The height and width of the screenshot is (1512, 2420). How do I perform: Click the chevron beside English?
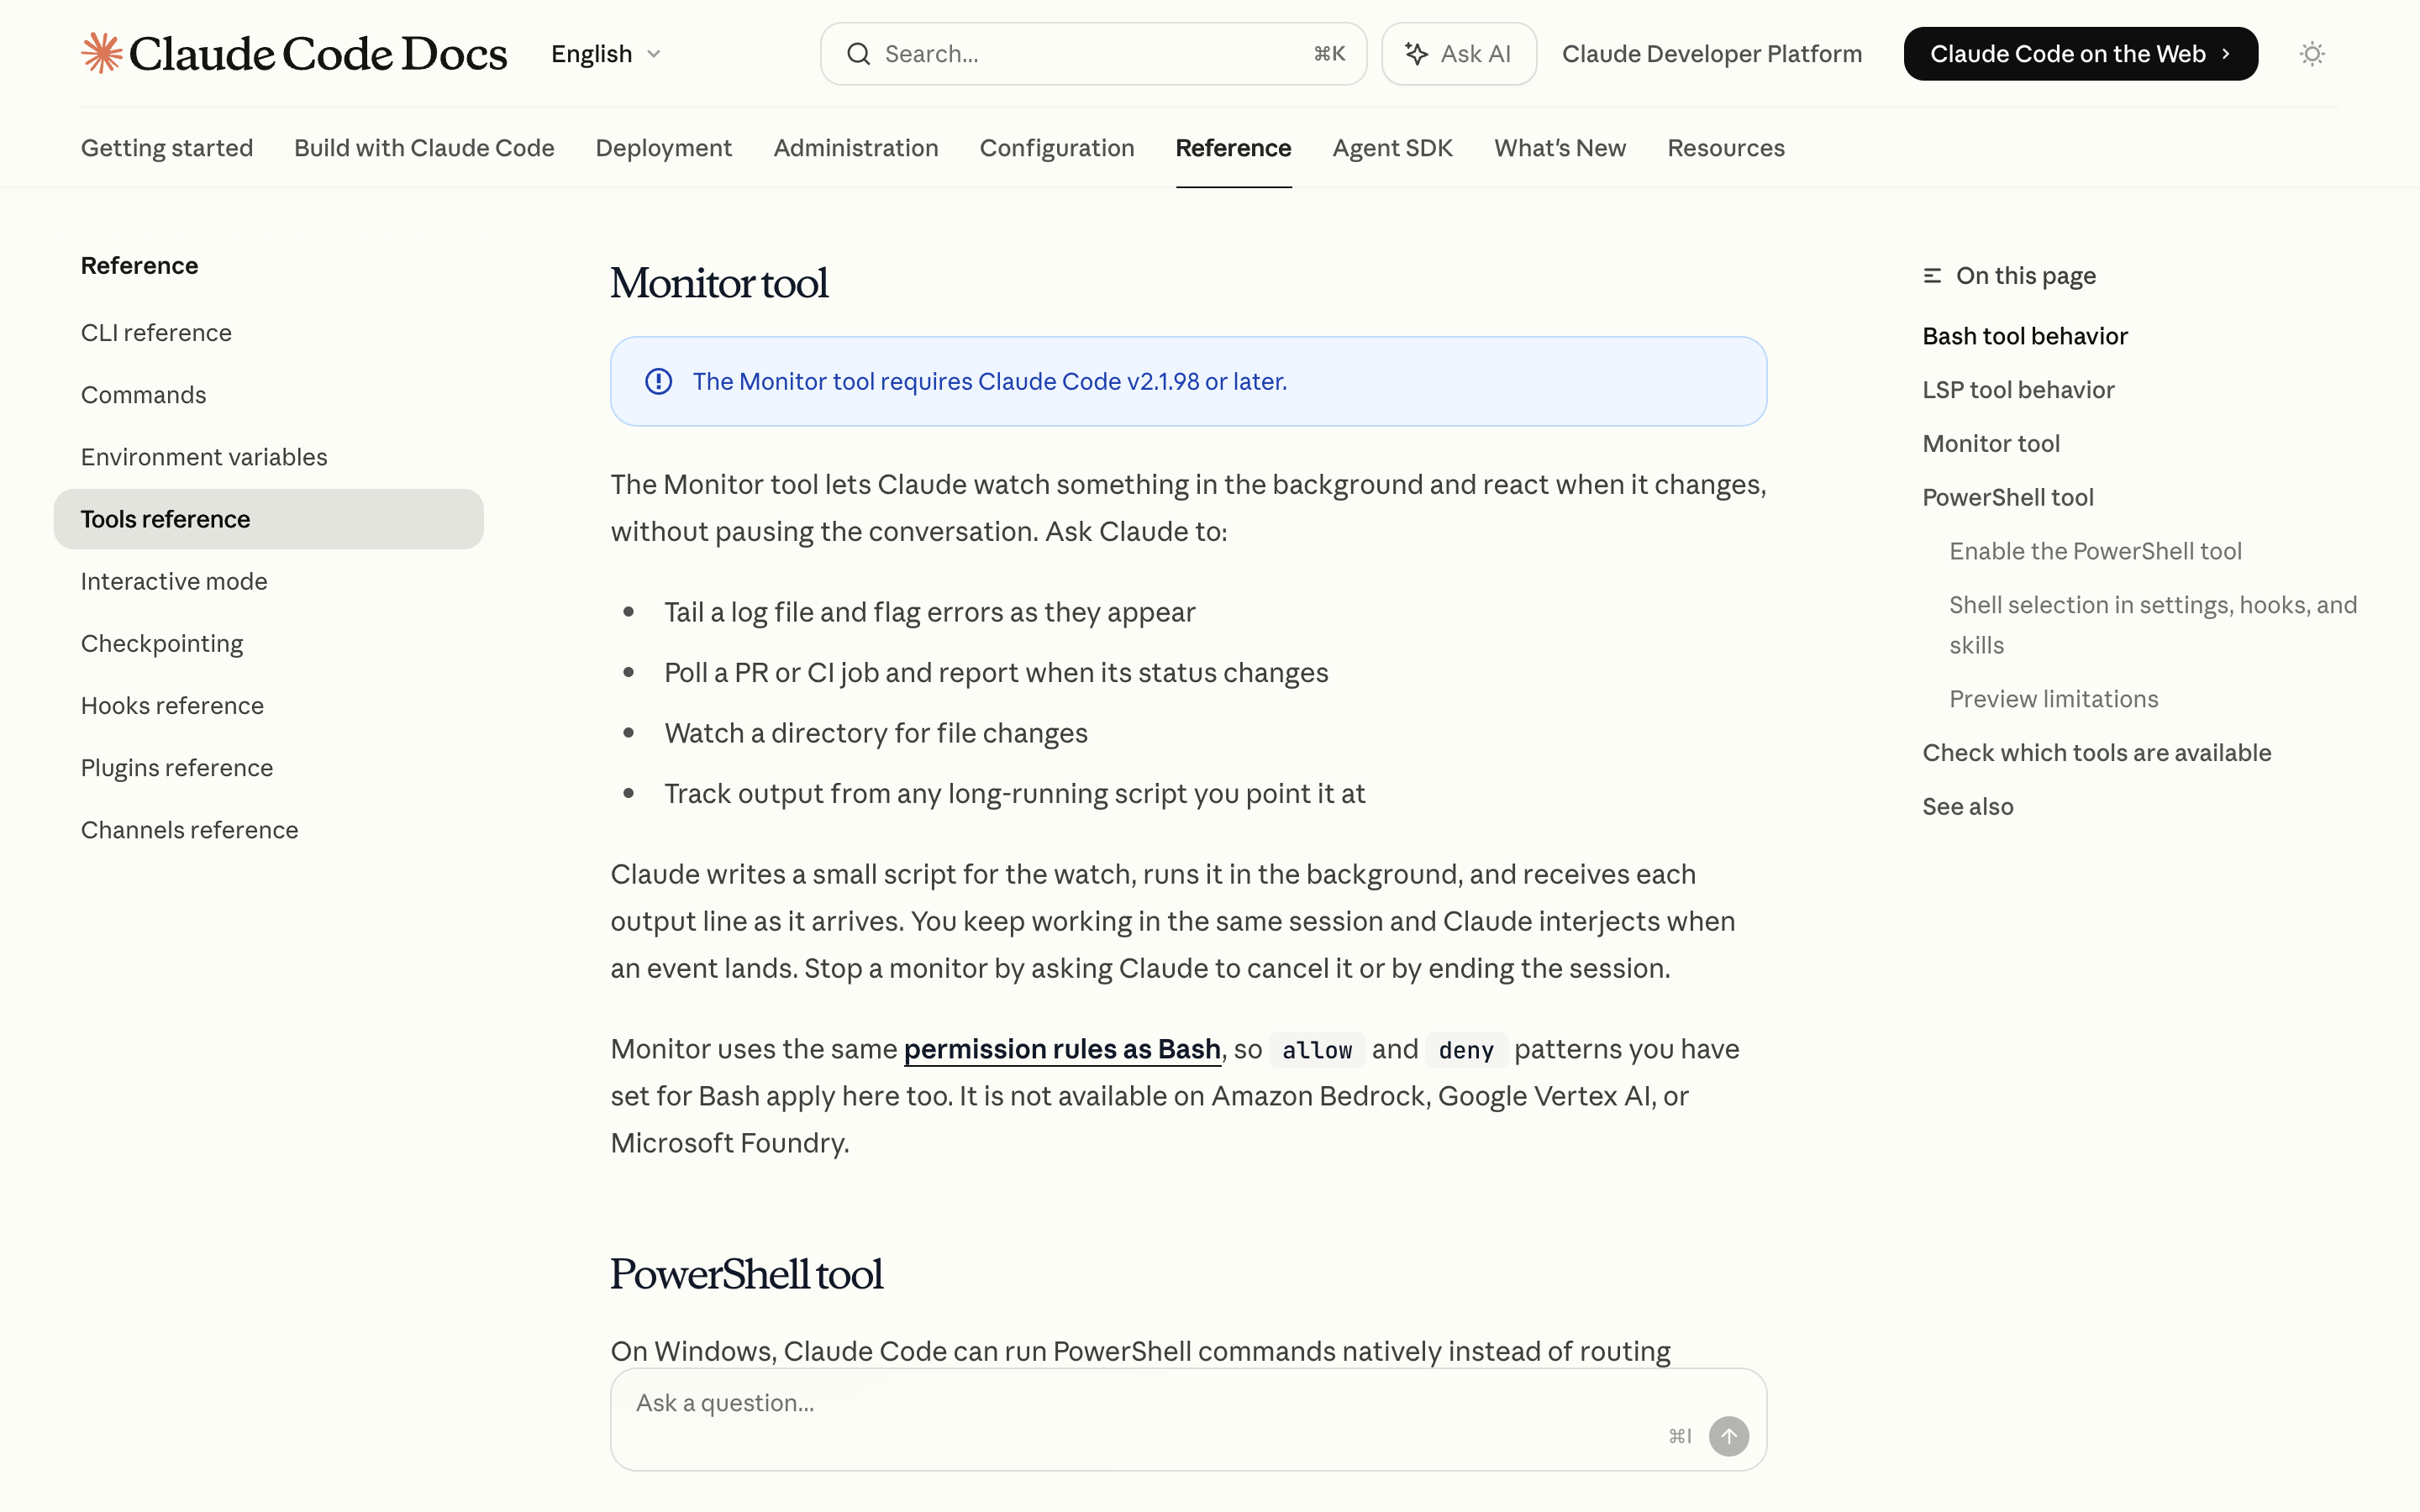654,54
